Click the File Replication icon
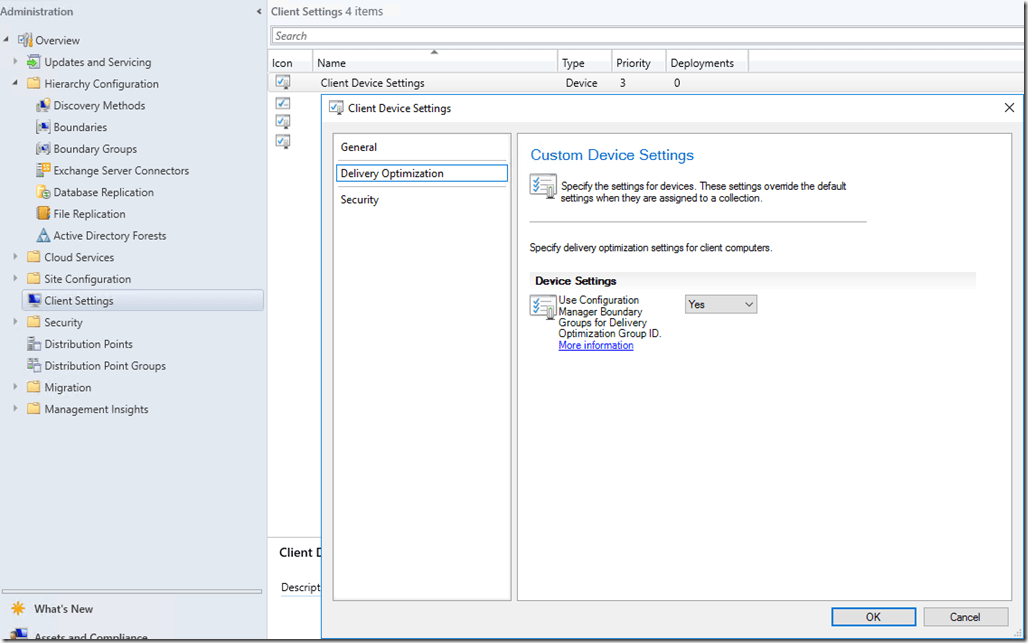Image resolution: width=1028 pixels, height=643 pixels. click(x=43, y=214)
